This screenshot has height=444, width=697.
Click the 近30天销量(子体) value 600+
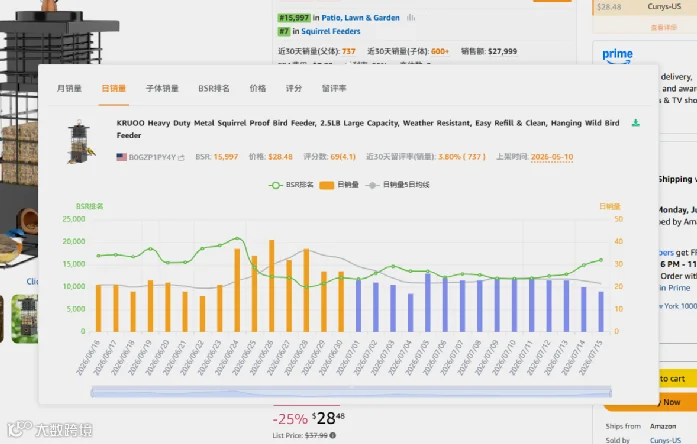(440, 51)
